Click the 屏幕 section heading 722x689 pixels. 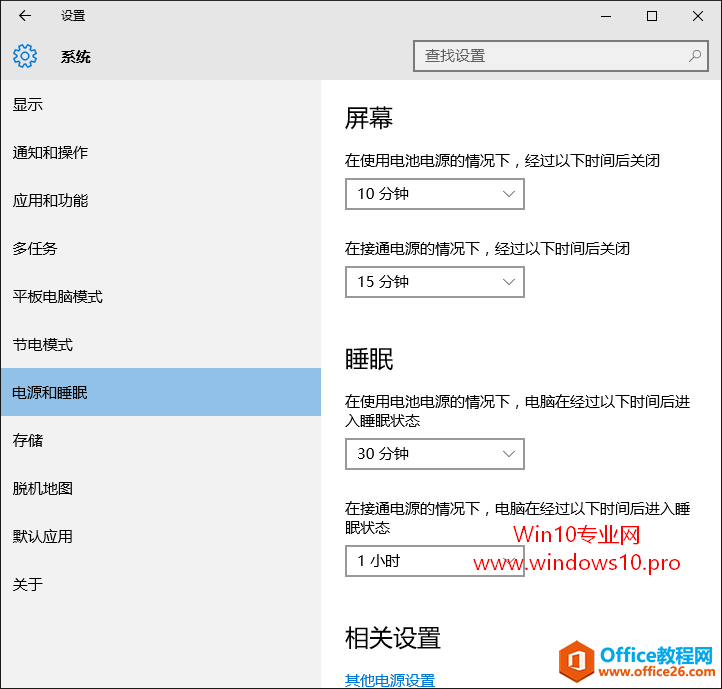pyautogui.click(x=369, y=118)
